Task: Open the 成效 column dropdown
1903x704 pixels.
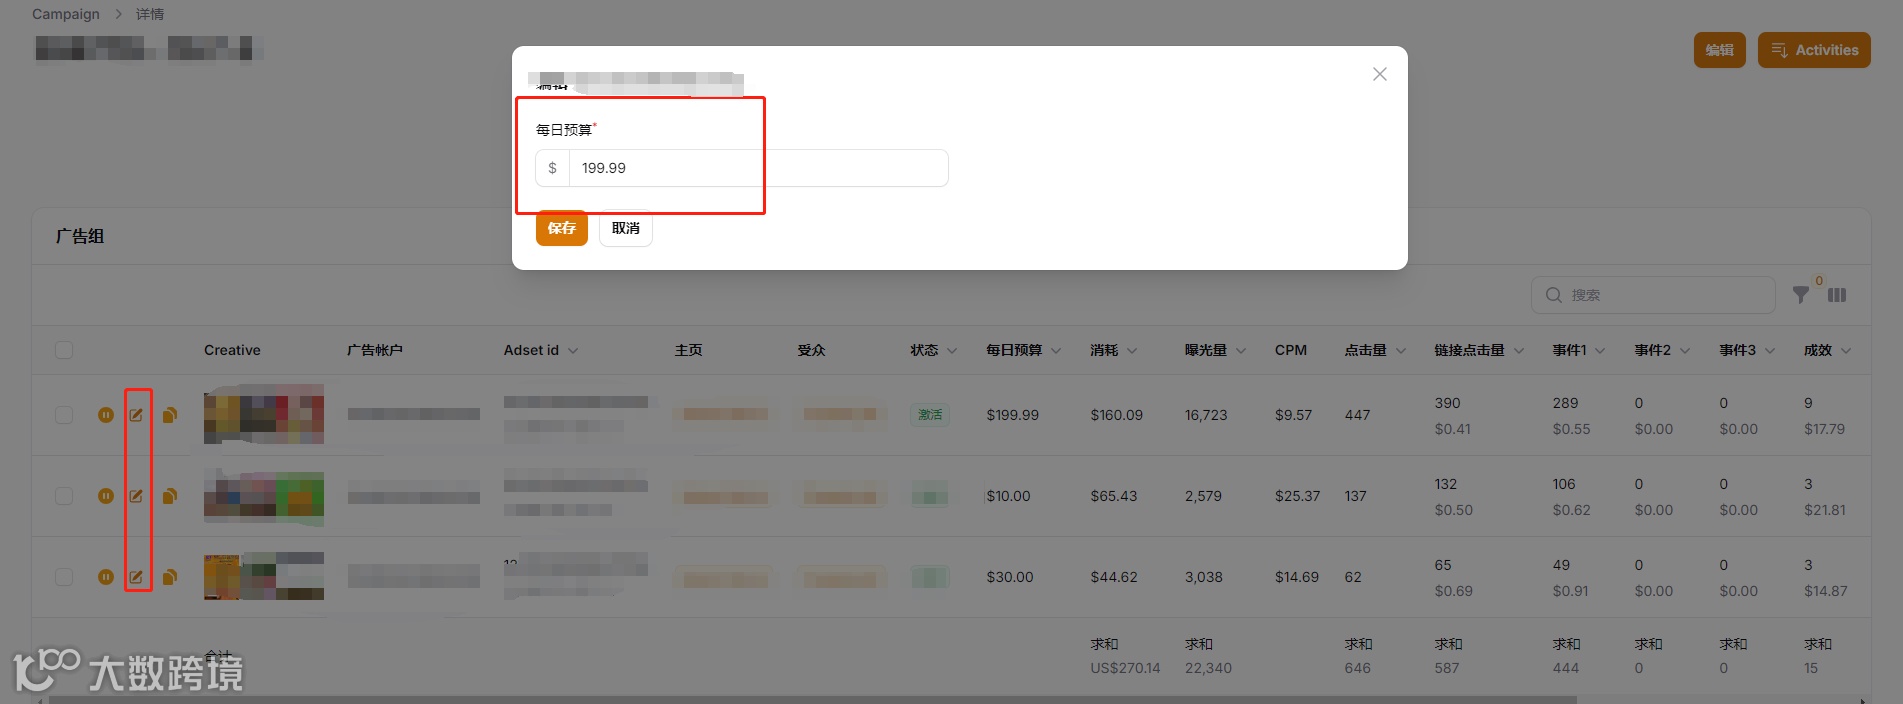Action: tap(1846, 351)
